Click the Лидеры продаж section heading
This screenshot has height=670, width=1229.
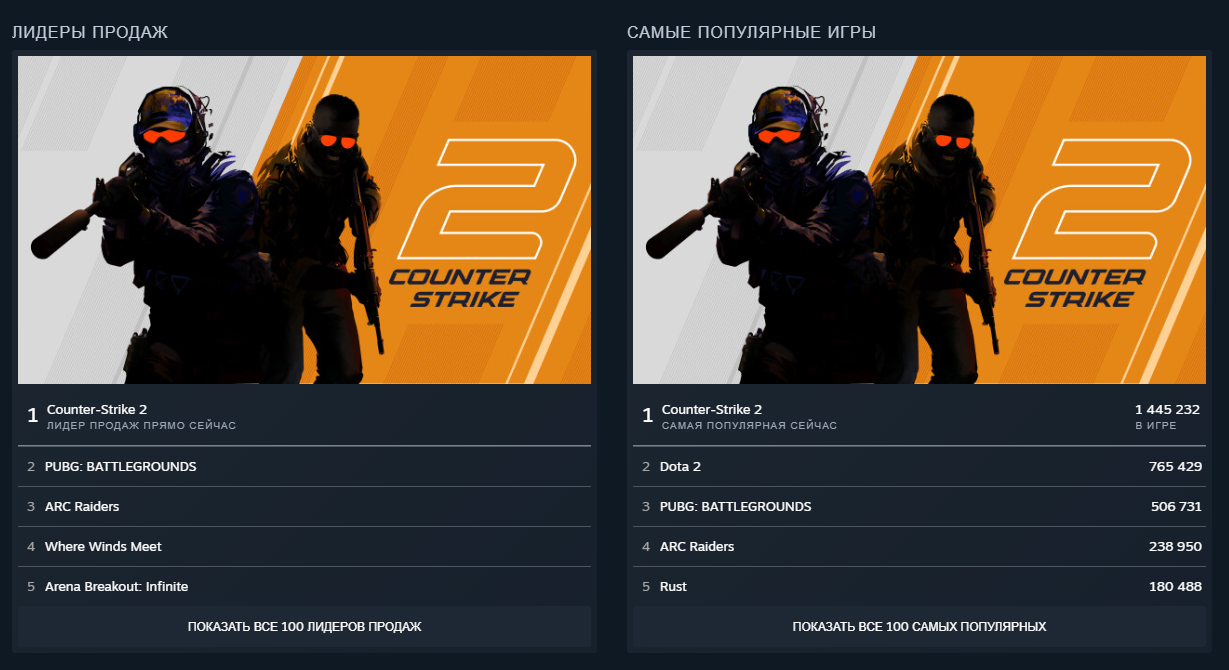tap(90, 33)
